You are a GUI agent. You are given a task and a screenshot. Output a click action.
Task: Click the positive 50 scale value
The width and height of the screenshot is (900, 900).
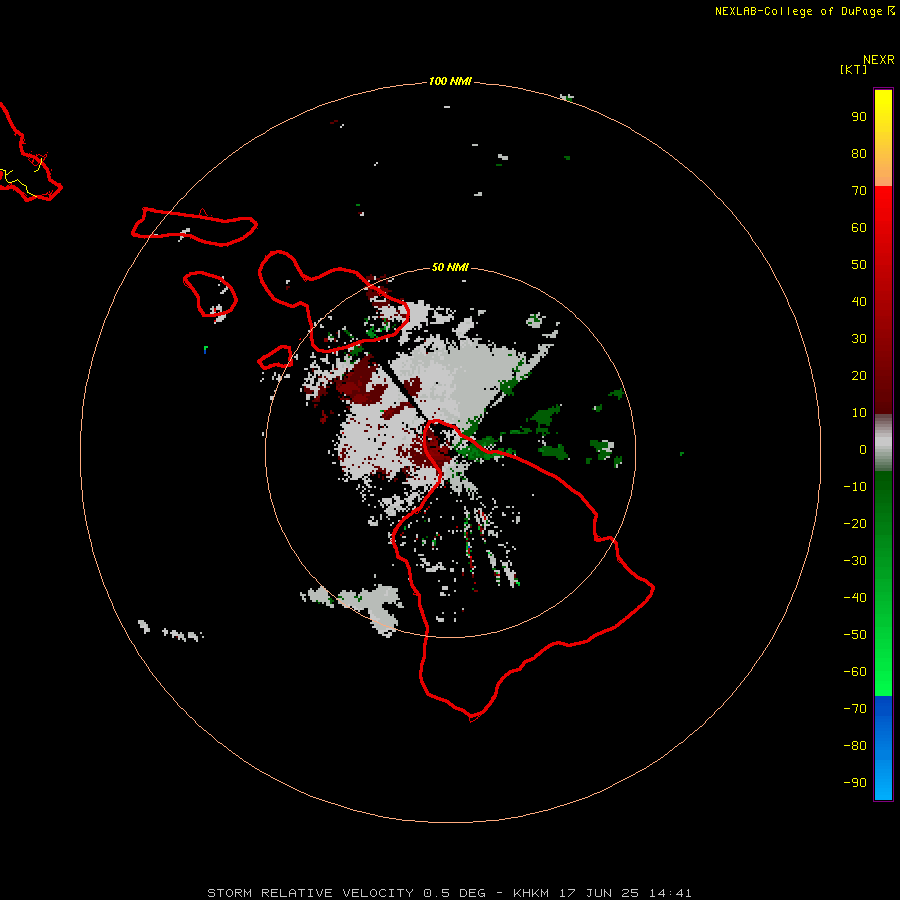[x=859, y=265]
